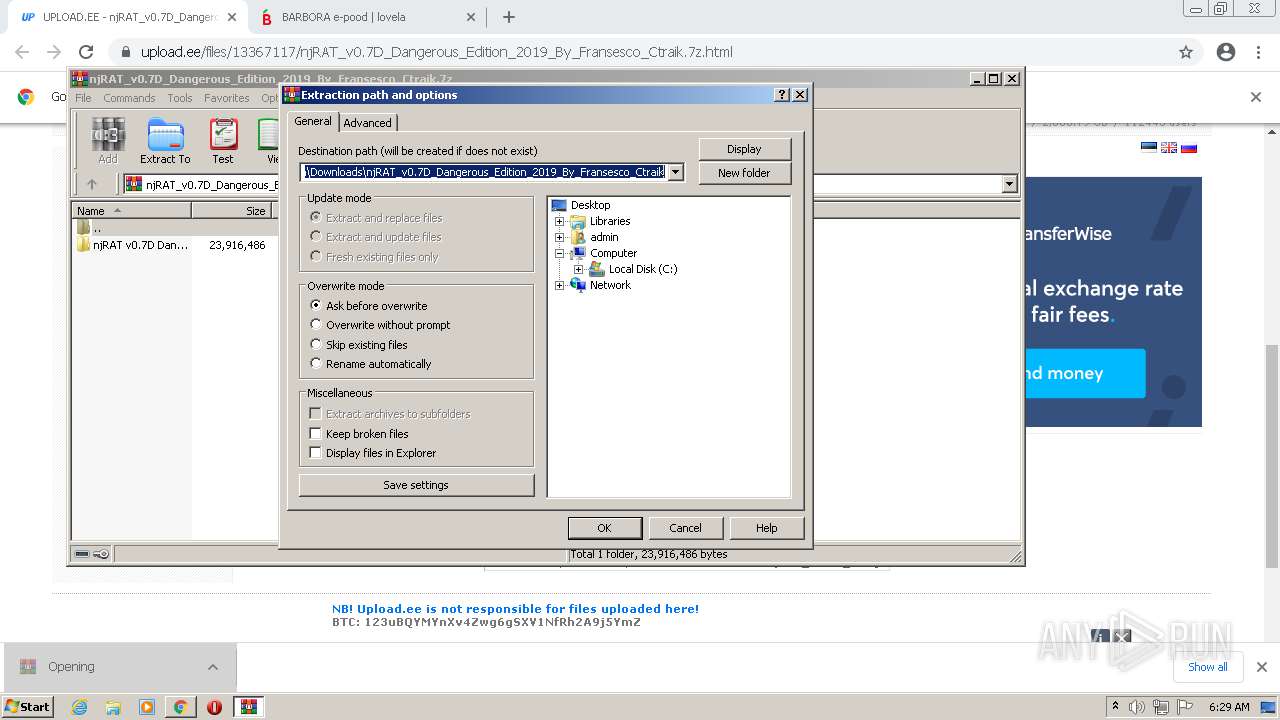Select Libraries in the folder tree

click(x=610, y=221)
